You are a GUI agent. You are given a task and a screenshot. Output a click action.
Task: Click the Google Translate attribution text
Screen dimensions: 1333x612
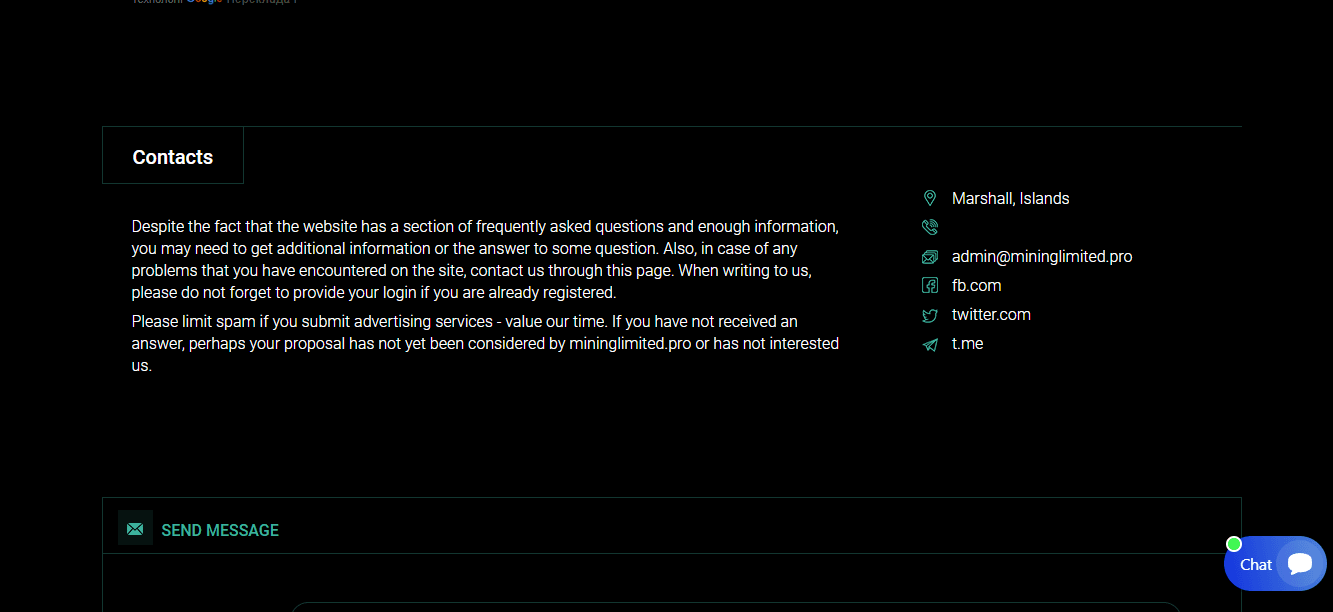[215, 2]
